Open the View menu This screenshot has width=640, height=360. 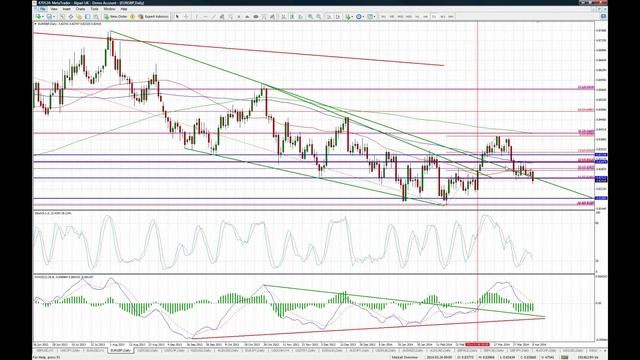(x=53, y=9)
